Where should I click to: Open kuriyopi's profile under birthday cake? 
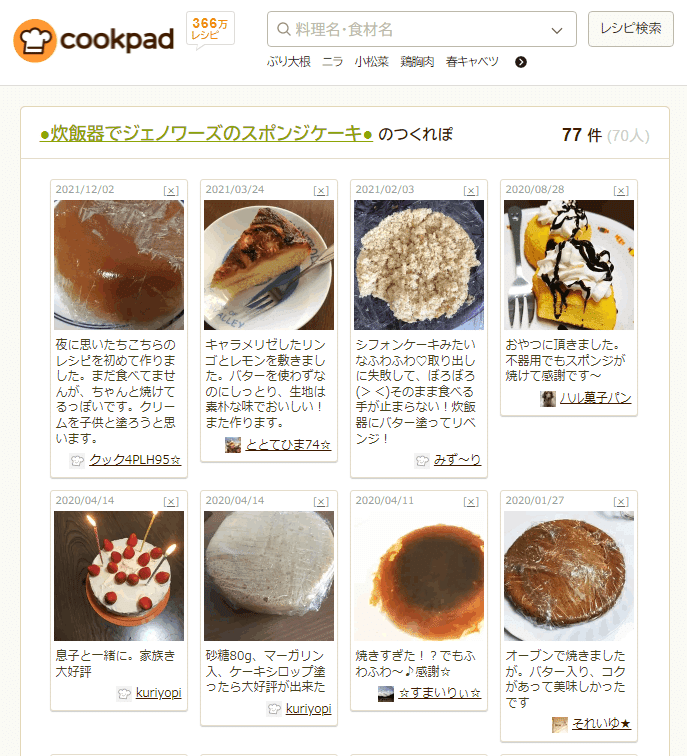click(x=158, y=693)
